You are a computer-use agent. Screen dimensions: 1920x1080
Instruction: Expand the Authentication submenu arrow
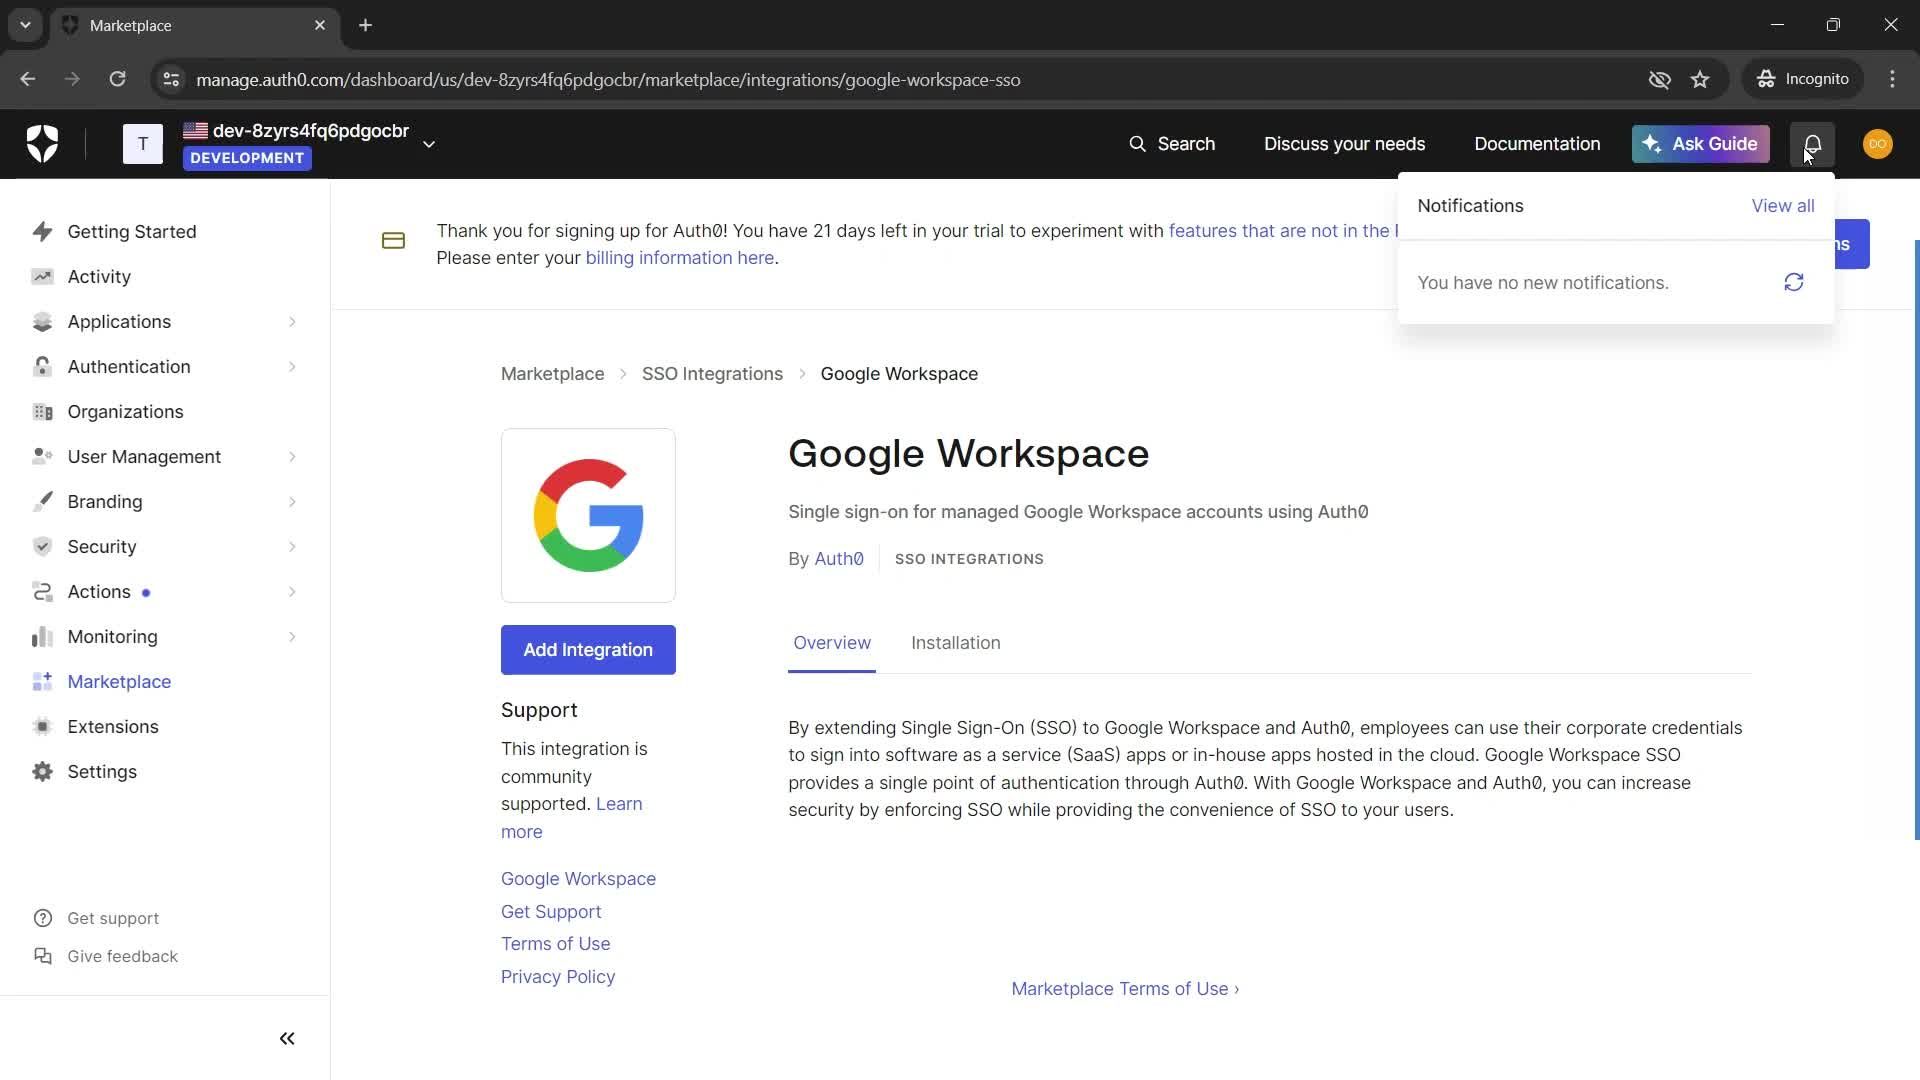tap(292, 367)
